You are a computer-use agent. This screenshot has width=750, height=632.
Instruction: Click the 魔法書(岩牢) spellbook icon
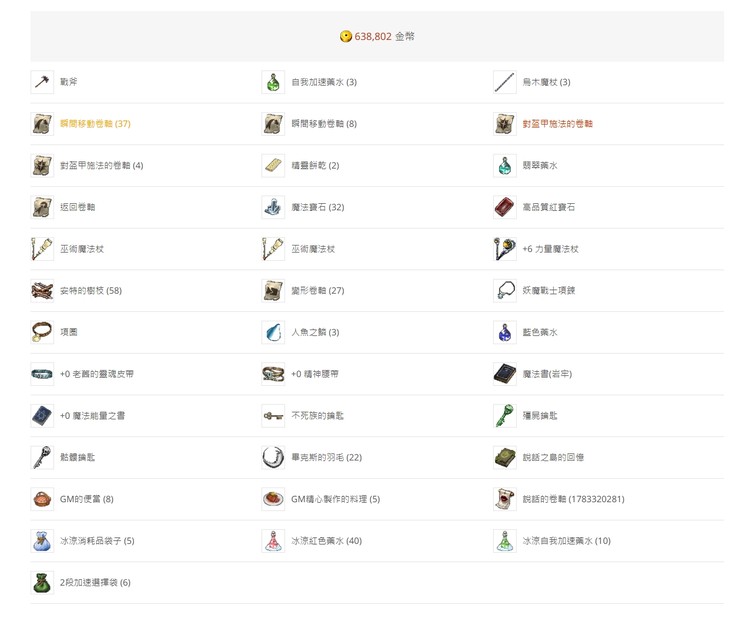(505, 374)
